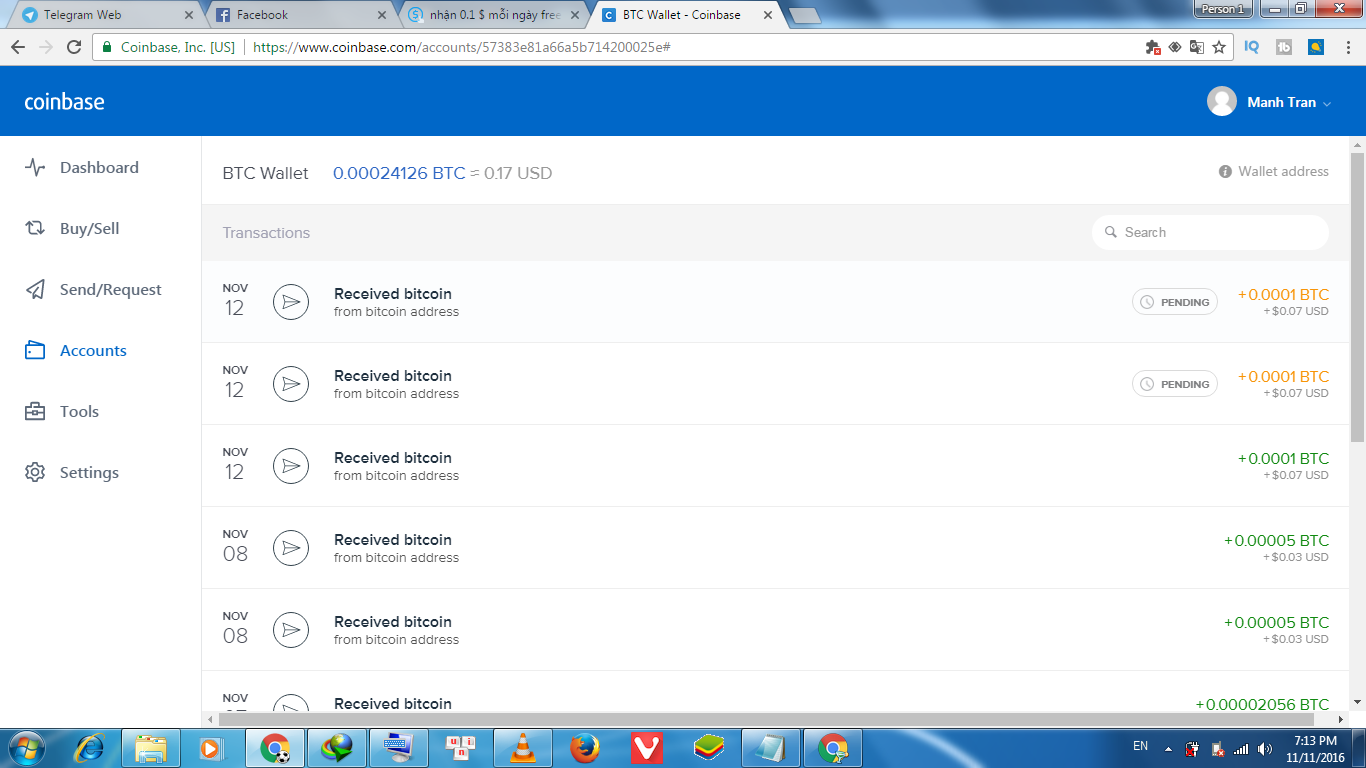Image resolution: width=1366 pixels, height=768 pixels.
Task: Click the vertical page scrollbar
Action: click(1357, 297)
